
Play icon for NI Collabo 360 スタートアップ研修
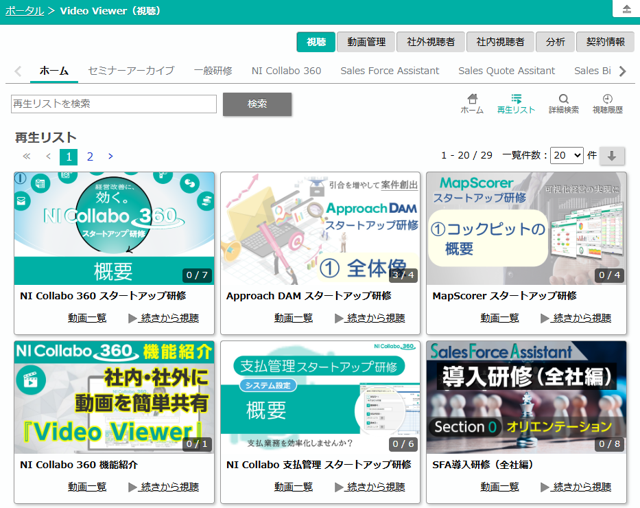(132, 318)
